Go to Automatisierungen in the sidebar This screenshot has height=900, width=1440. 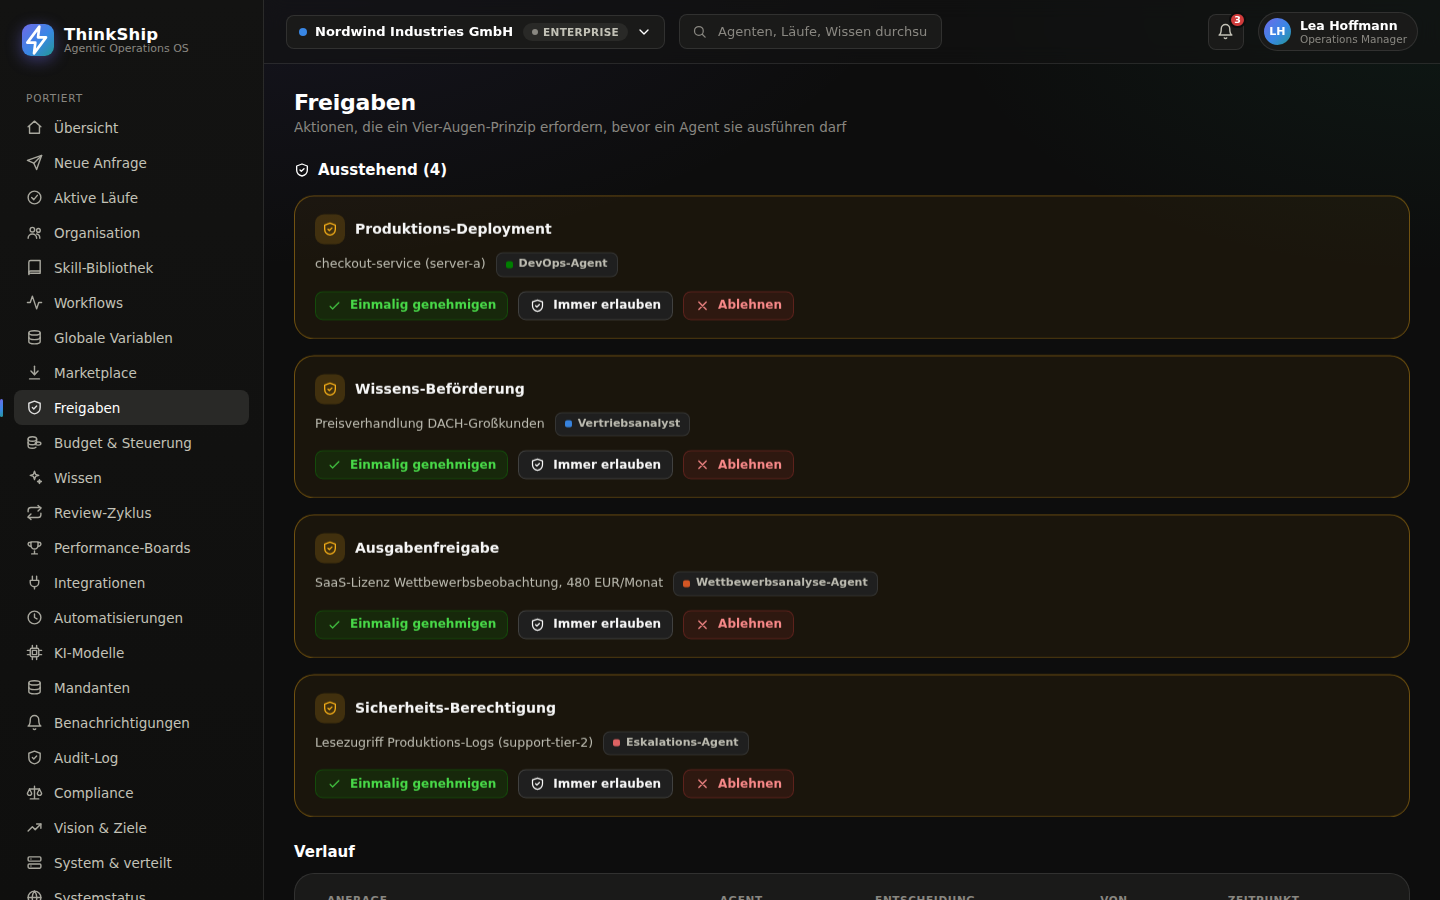click(x=131, y=618)
